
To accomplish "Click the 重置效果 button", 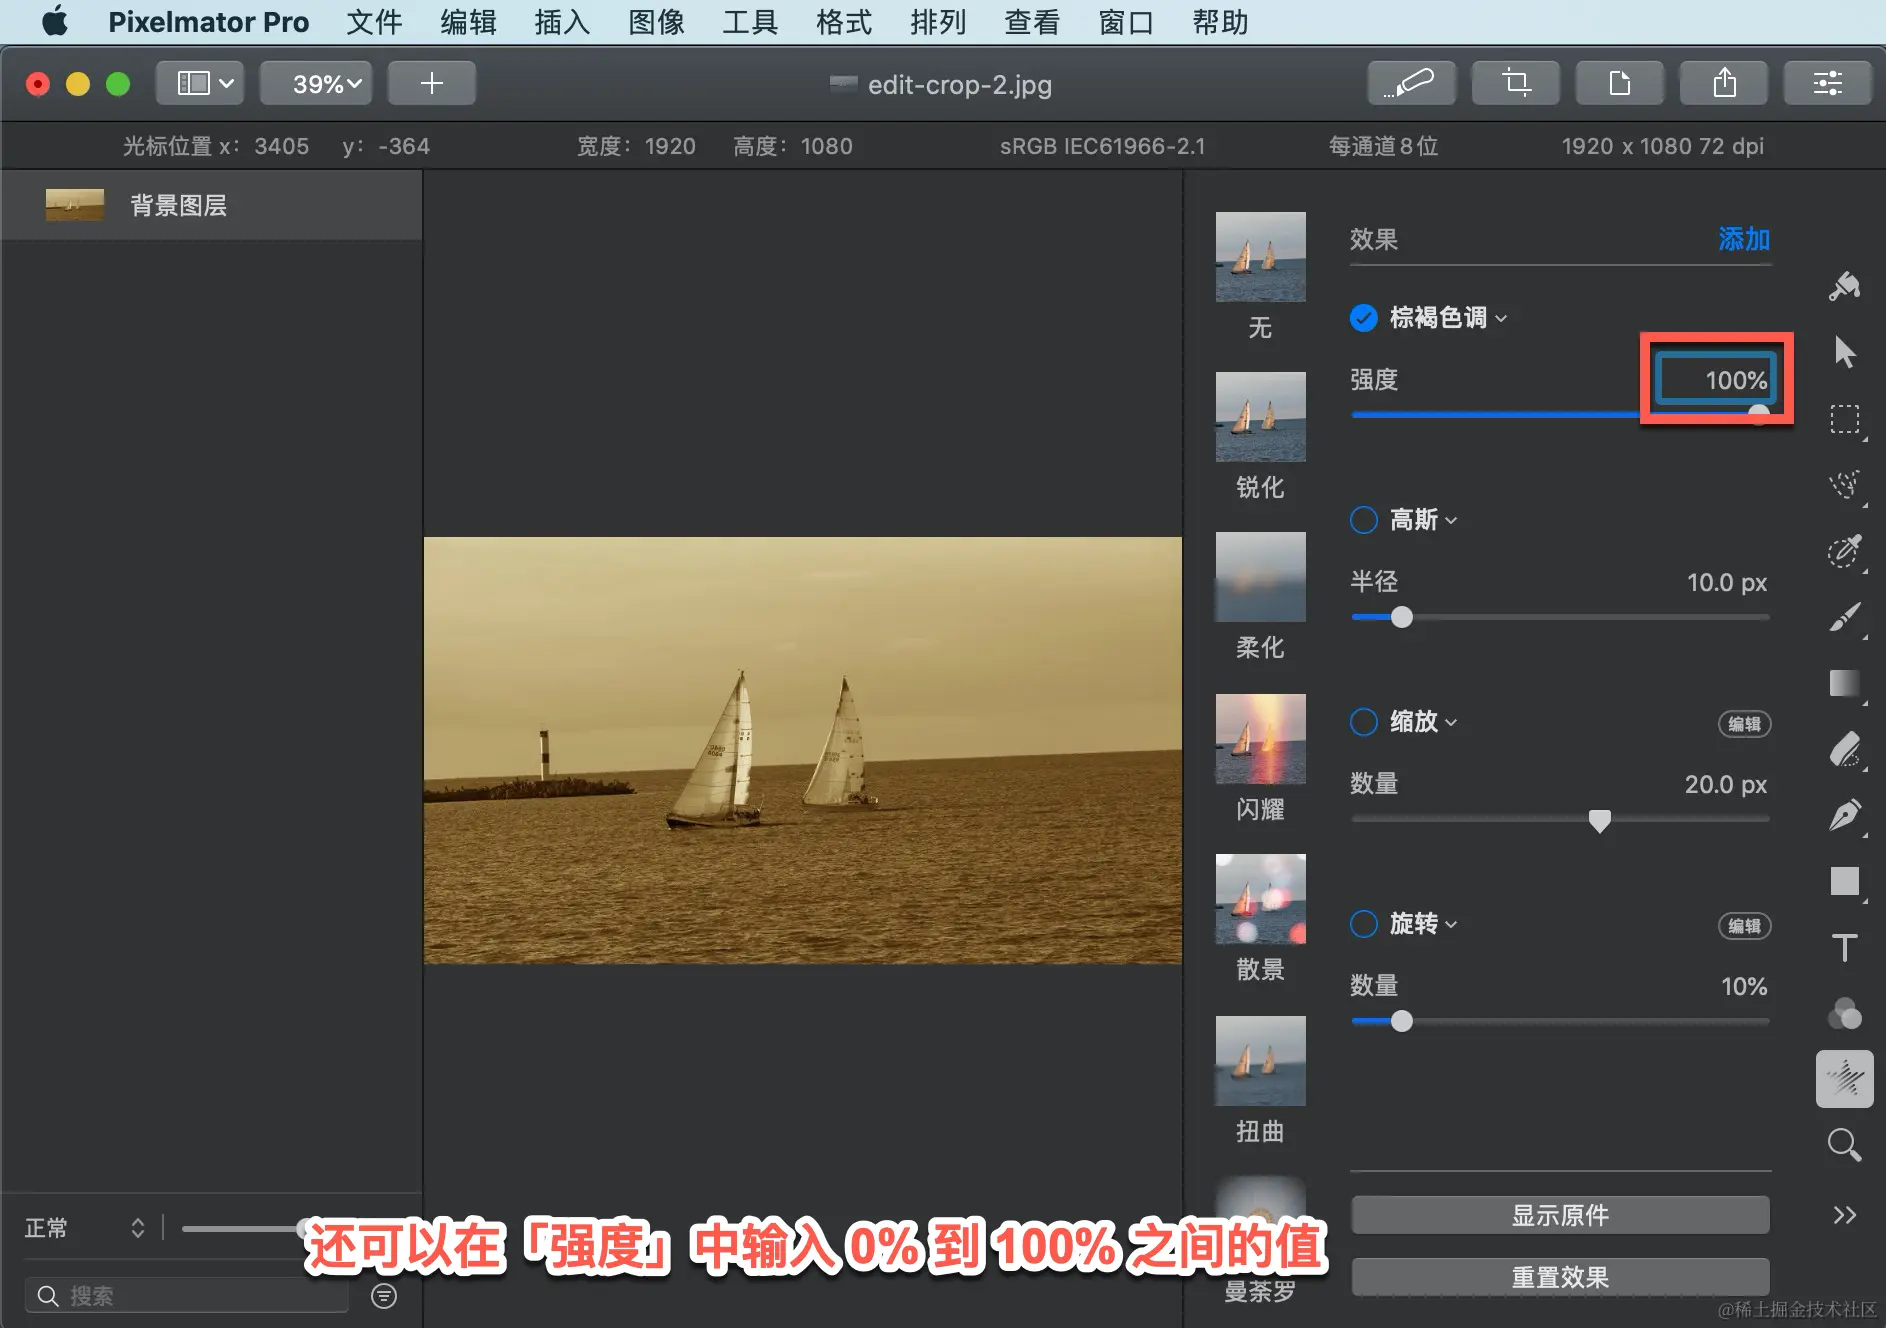I will [x=1560, y=1277].
